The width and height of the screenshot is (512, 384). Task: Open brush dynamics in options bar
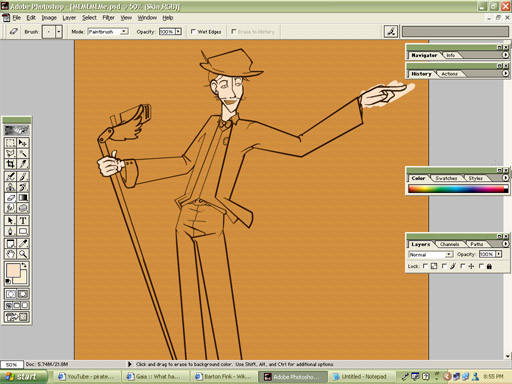[x=391, y=32]
